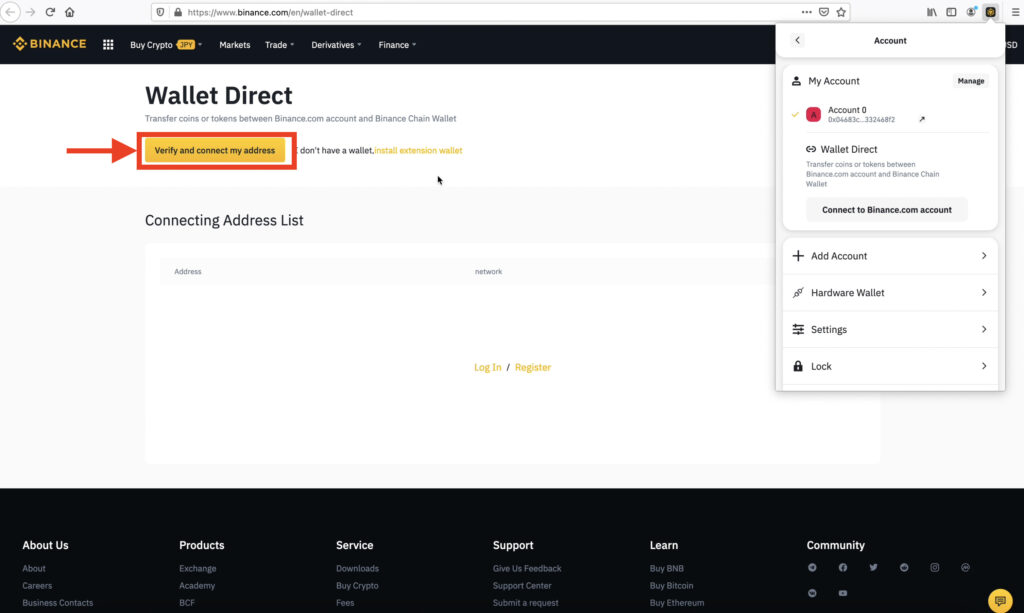The image size is (1024, 613).
Task: Open the YouTube community icon
Action: 843,593
